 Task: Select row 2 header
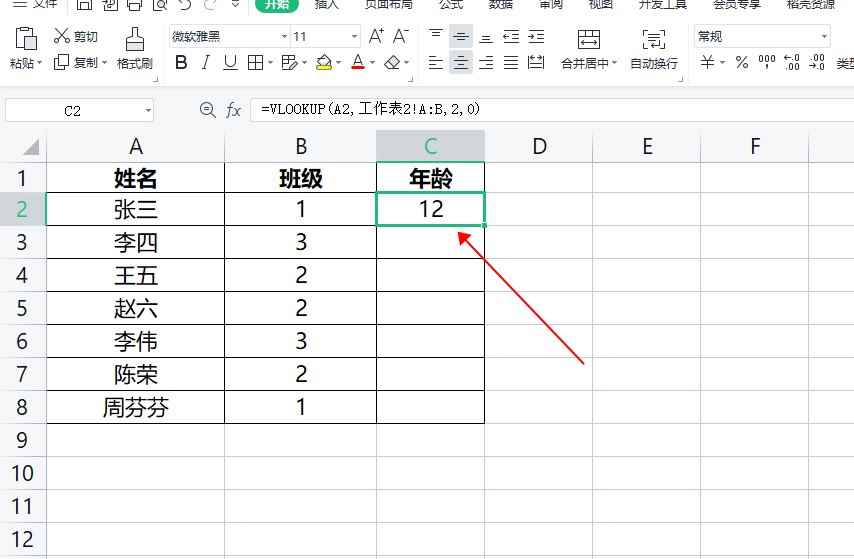tap(22, 209)
